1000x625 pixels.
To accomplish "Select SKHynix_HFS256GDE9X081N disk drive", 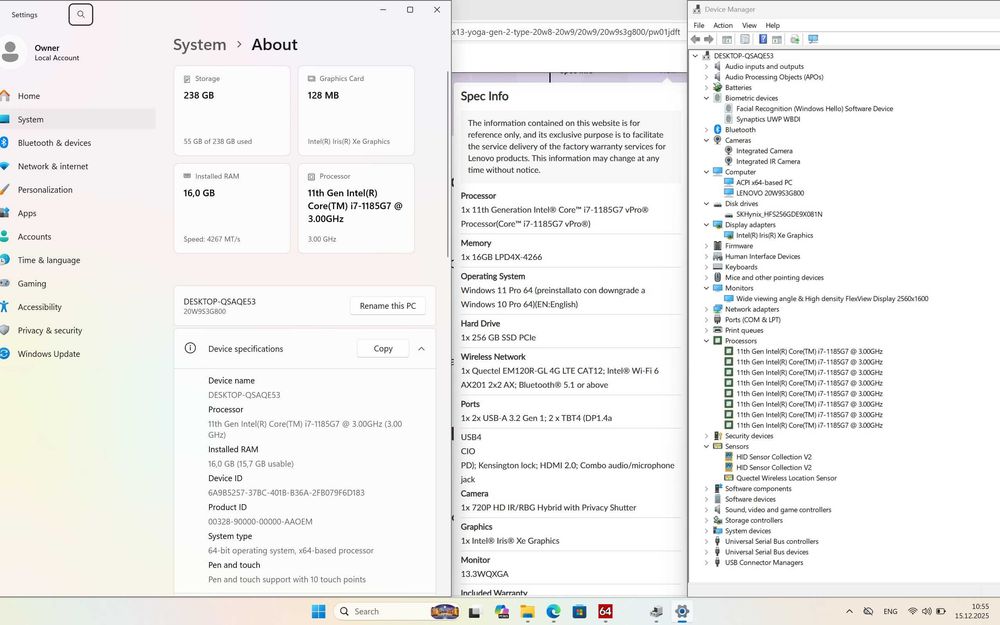I will click(x=779, y=214).
